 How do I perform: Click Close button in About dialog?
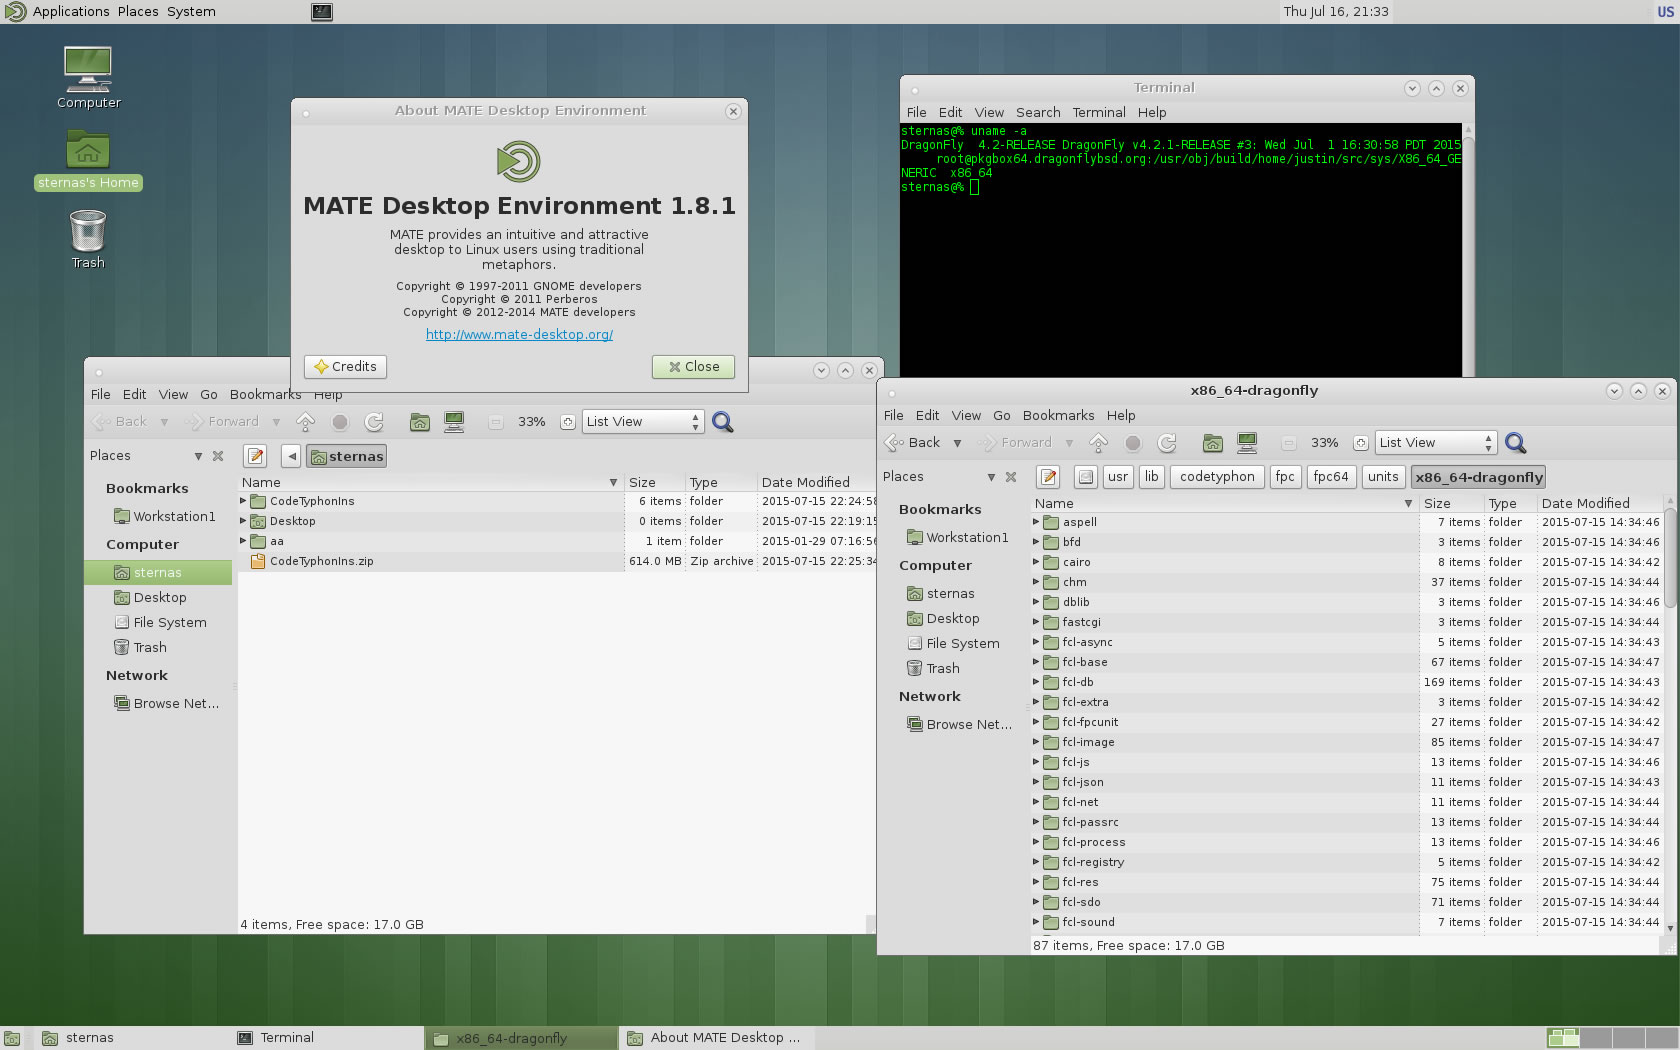[693, 367]
